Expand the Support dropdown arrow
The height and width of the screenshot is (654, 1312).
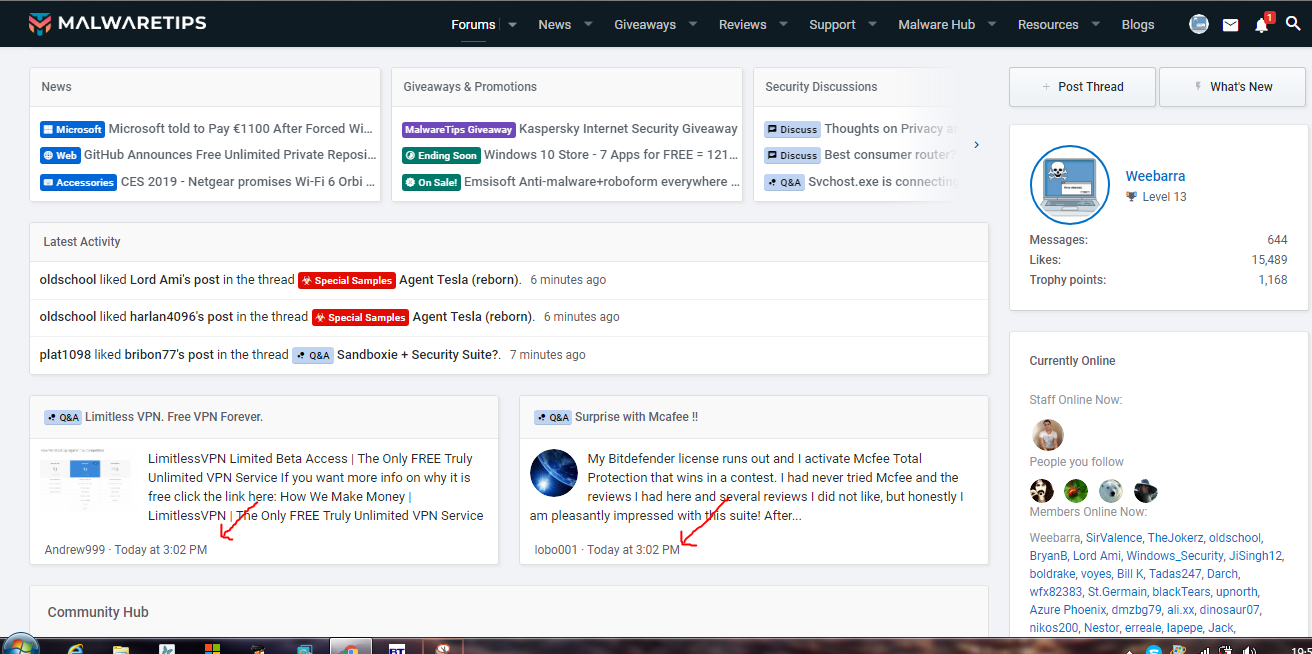pyautogui.click(x=872, y=24)
